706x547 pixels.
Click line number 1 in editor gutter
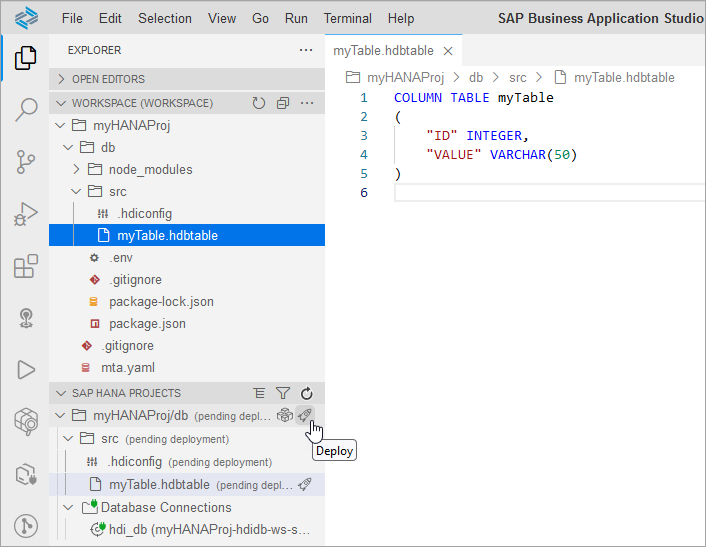click(364, 98)
